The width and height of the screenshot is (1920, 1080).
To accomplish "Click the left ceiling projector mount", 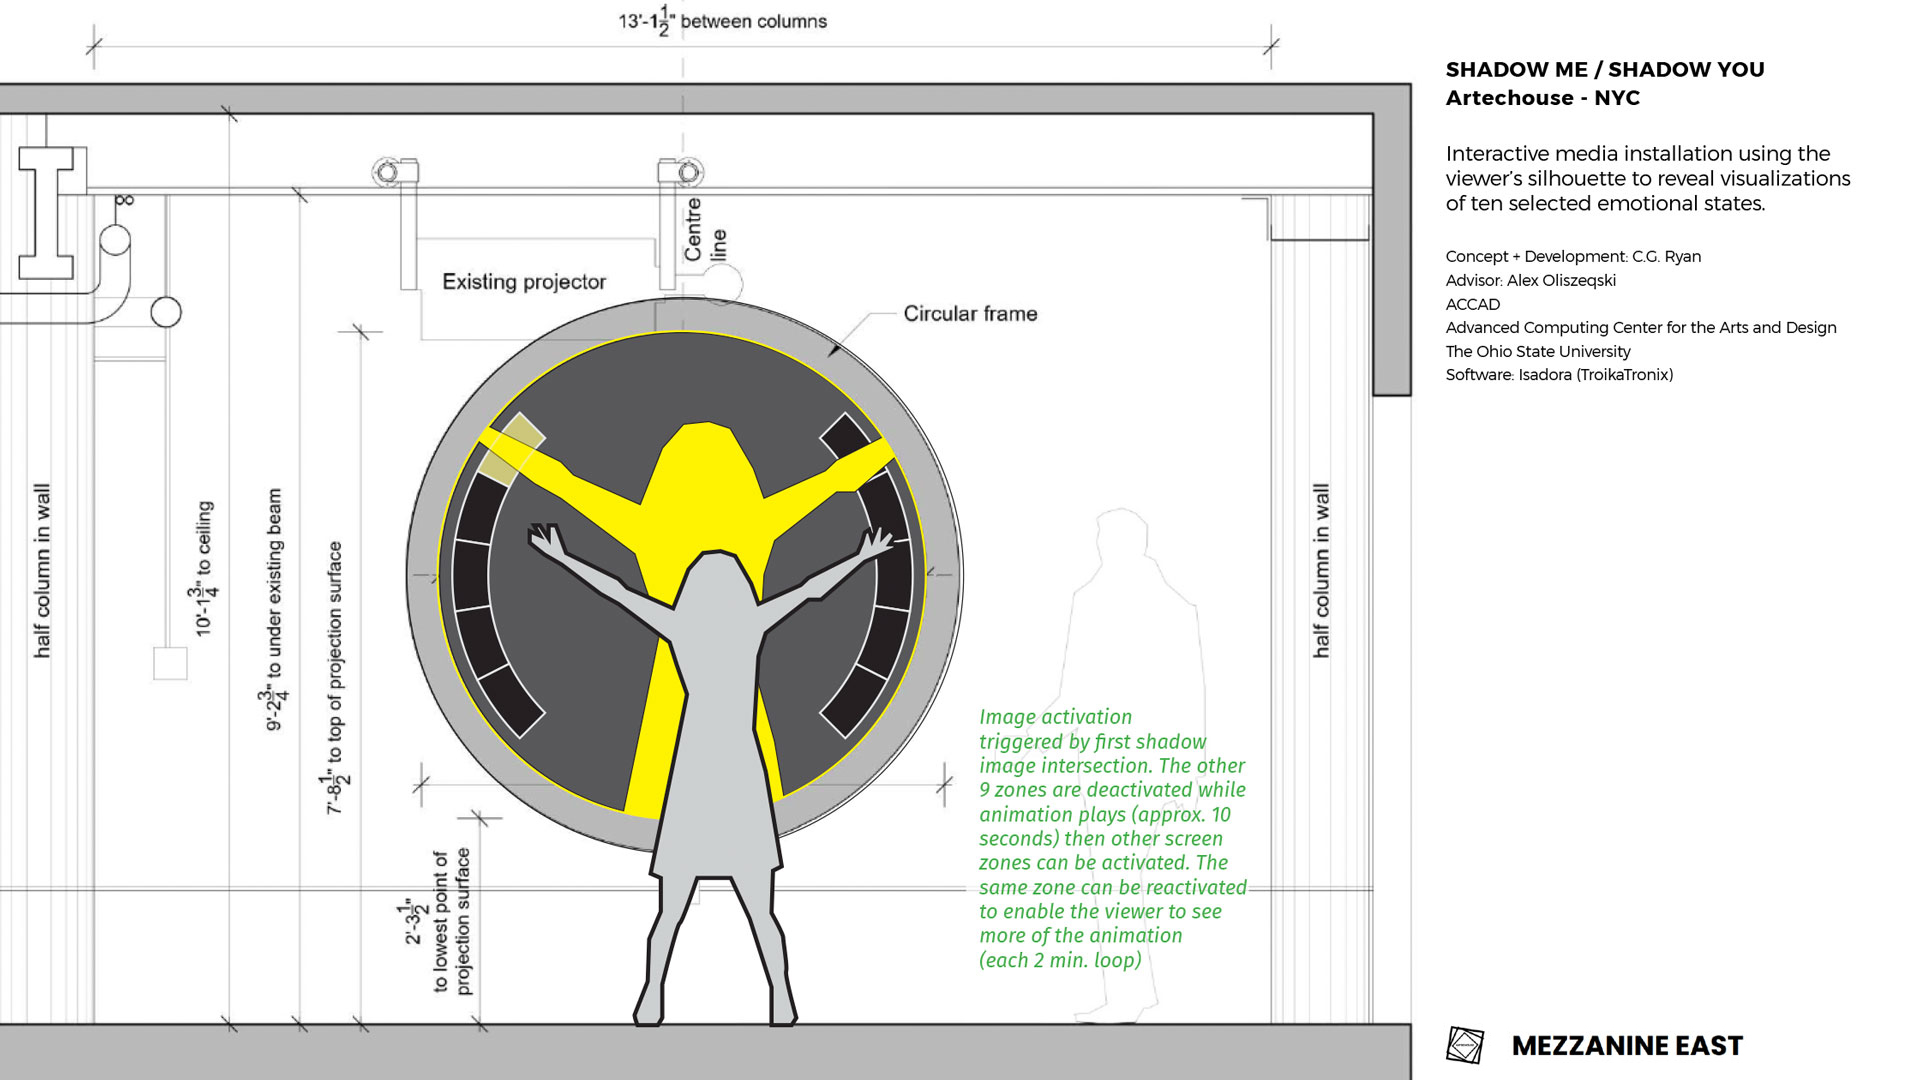I will (x=393, y=173).
